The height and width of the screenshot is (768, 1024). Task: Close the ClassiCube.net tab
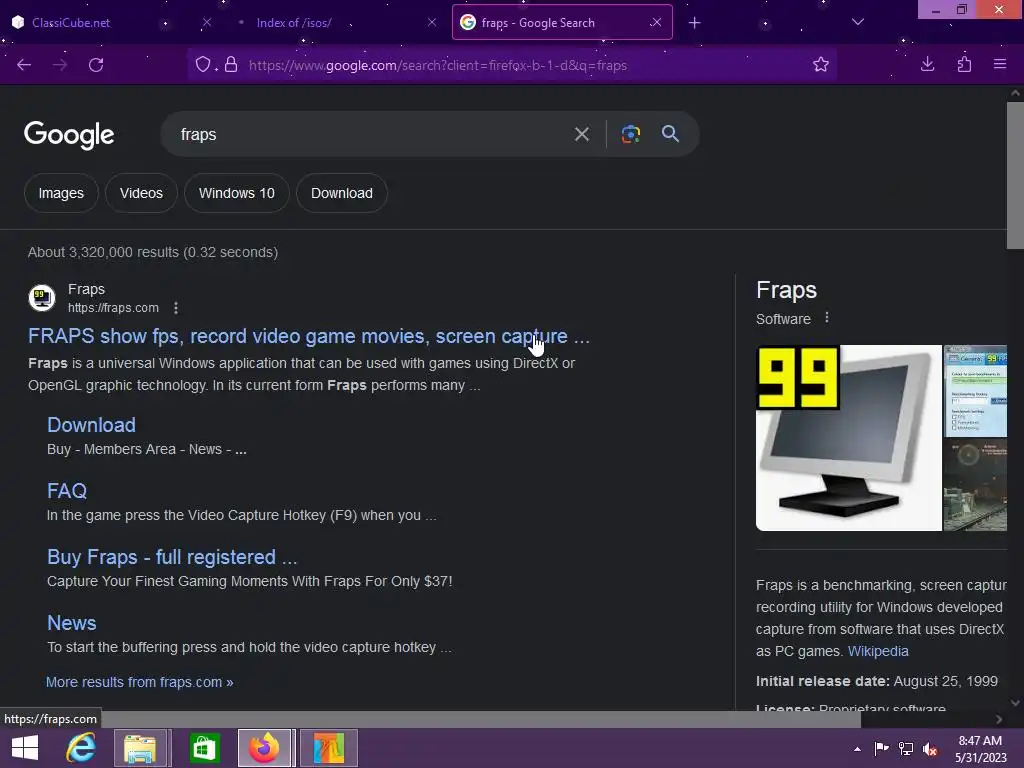click(x=206, y=22)
